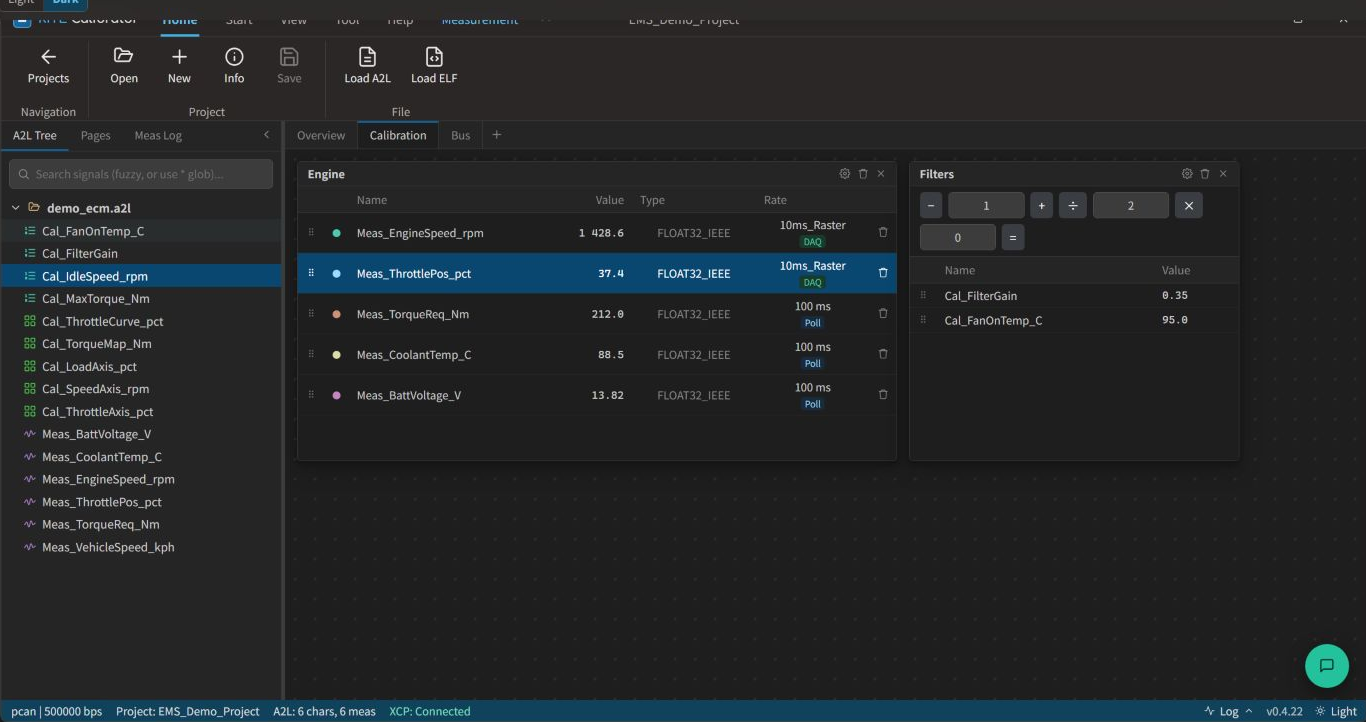
Task: Select the Home ribbon tab
Action: (x=180, y=20)
